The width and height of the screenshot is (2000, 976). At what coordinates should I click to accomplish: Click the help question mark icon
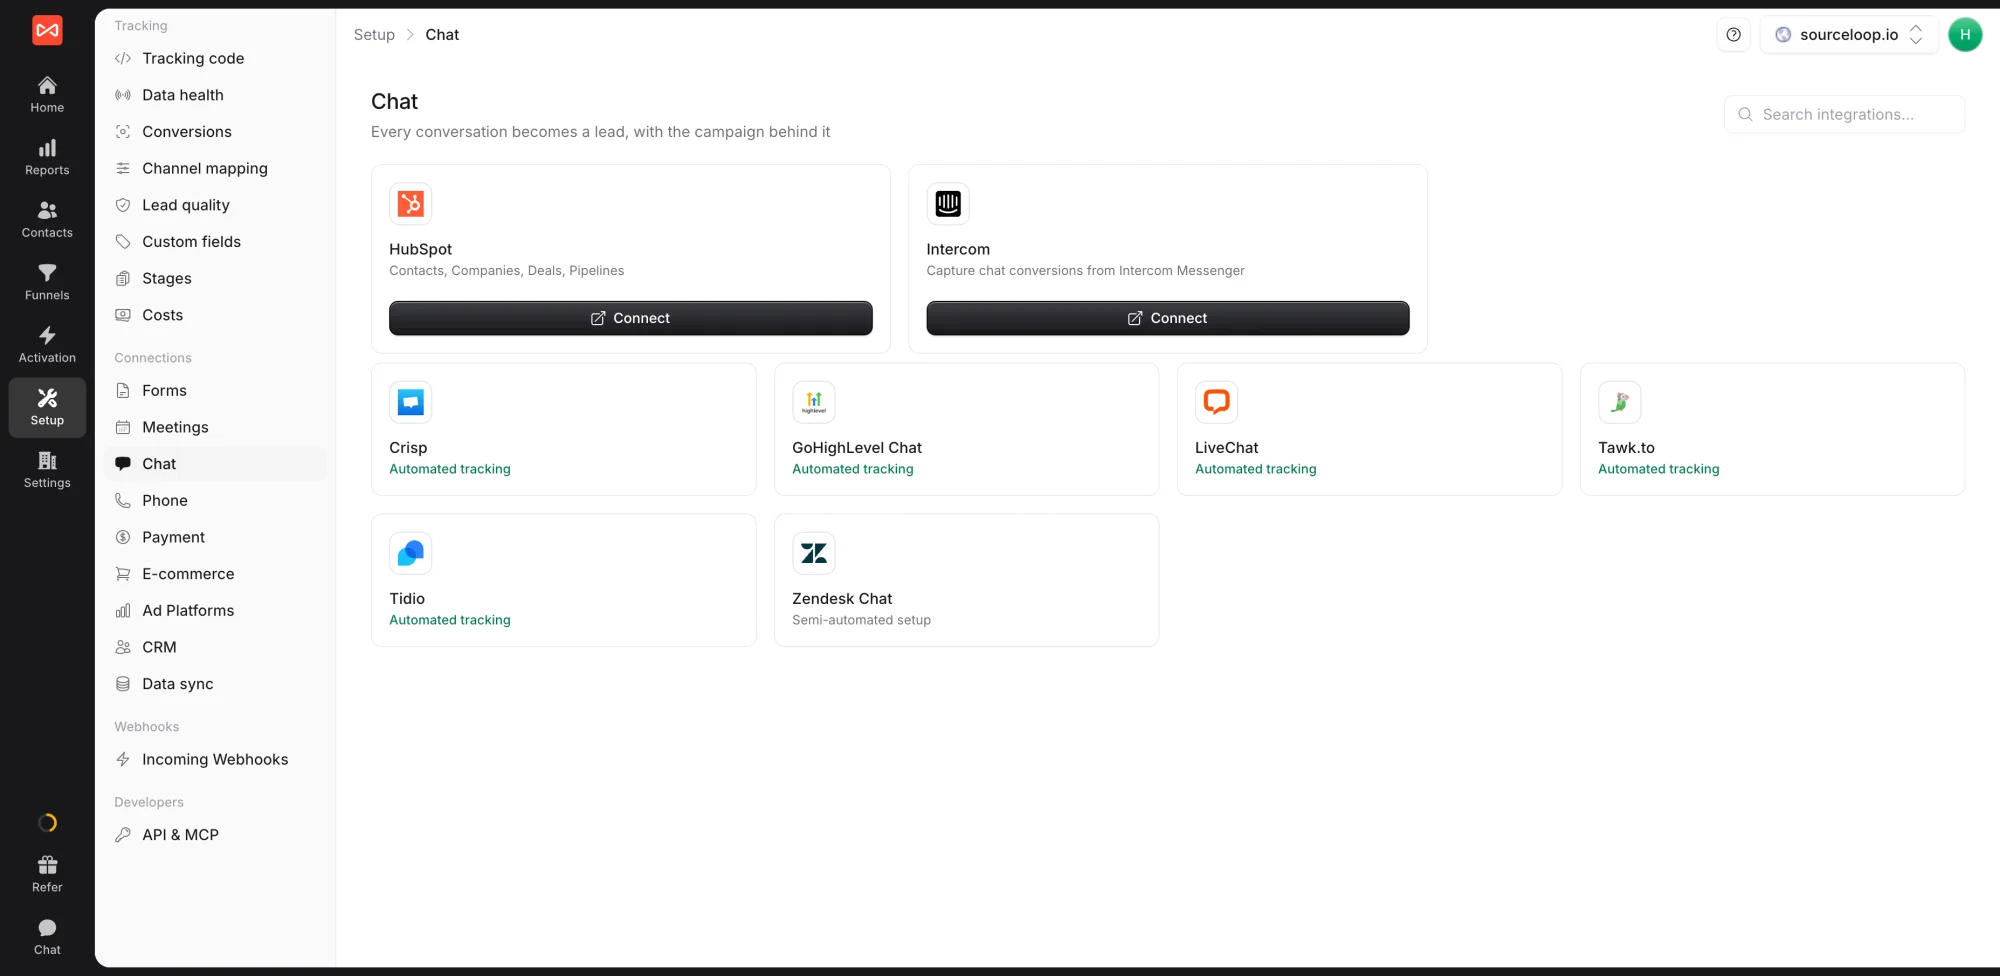pos(1734,35)
